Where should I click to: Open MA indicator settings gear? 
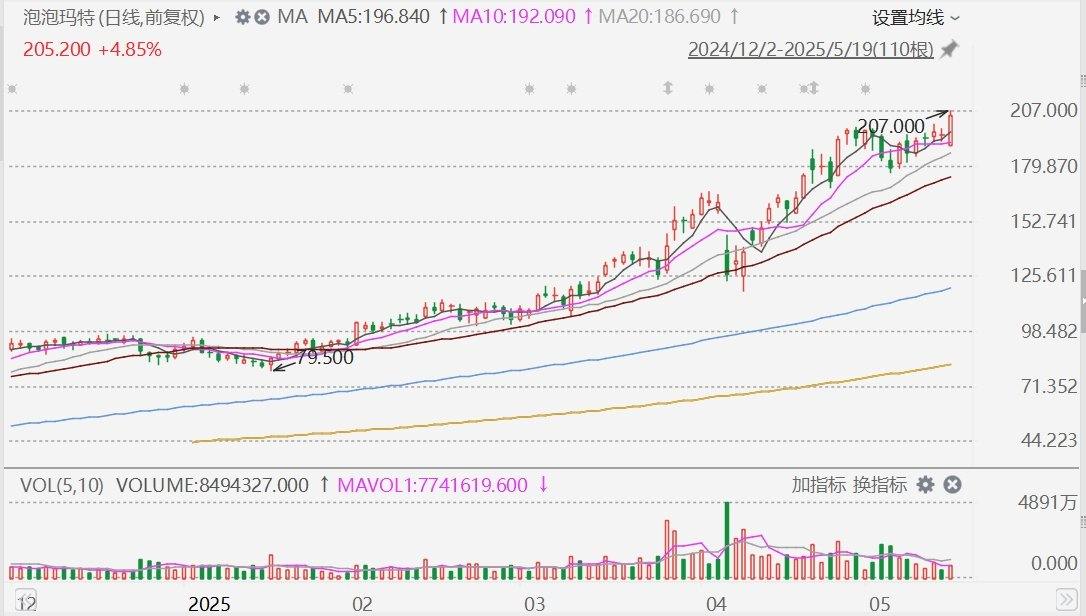tap(242, 17)
